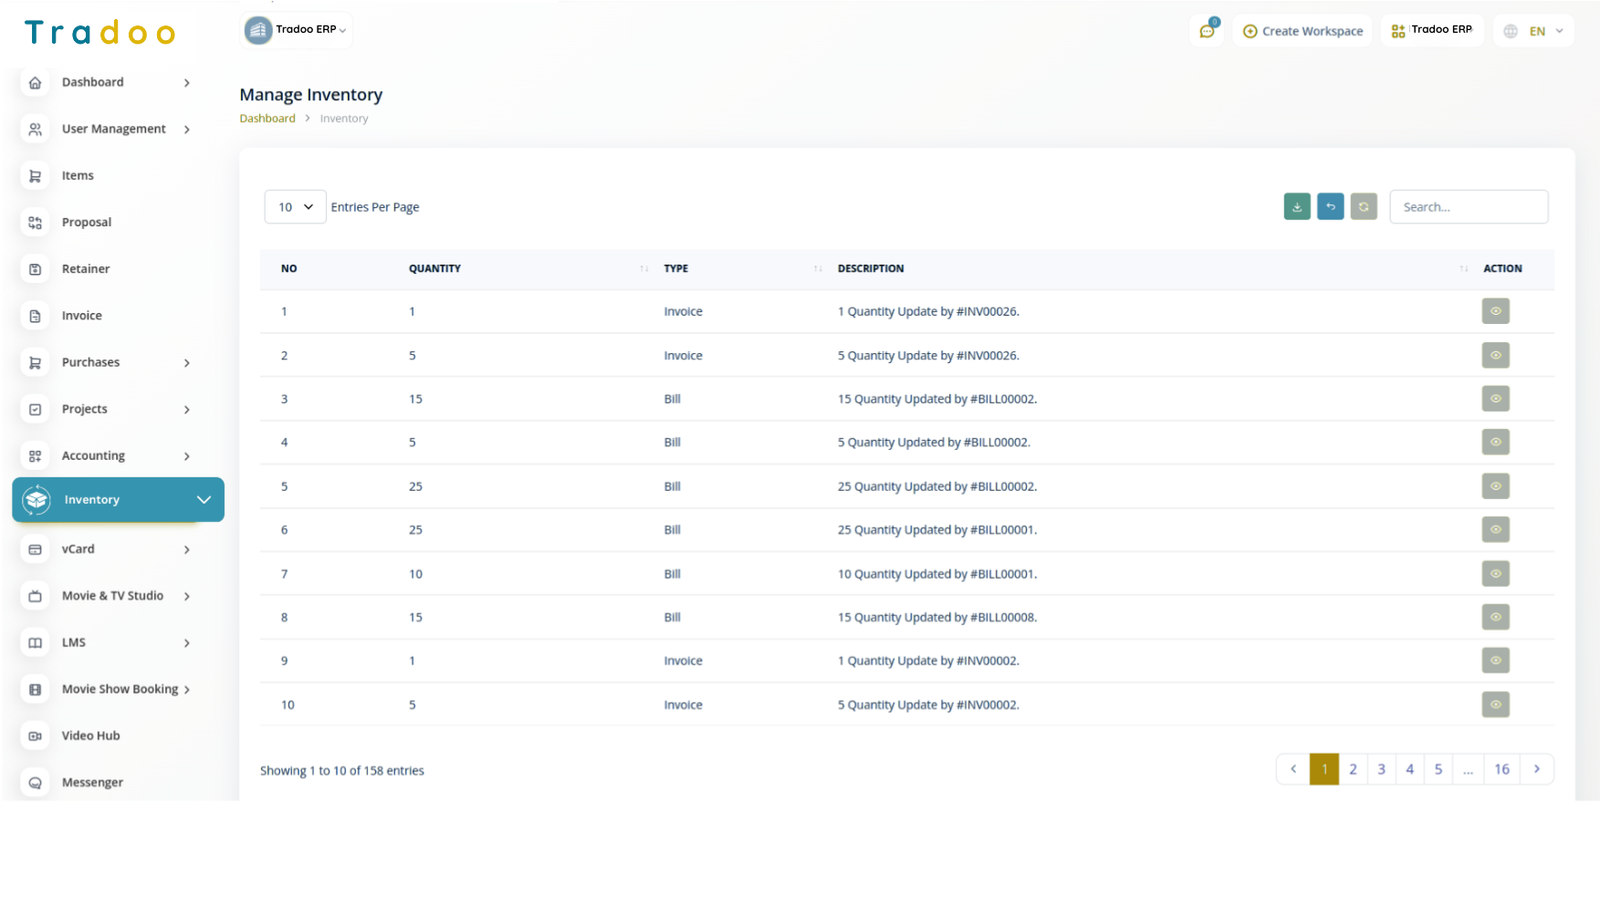Open the Invoice menu item
This screenshot has width=1600, height=898.
pos(82,316)
